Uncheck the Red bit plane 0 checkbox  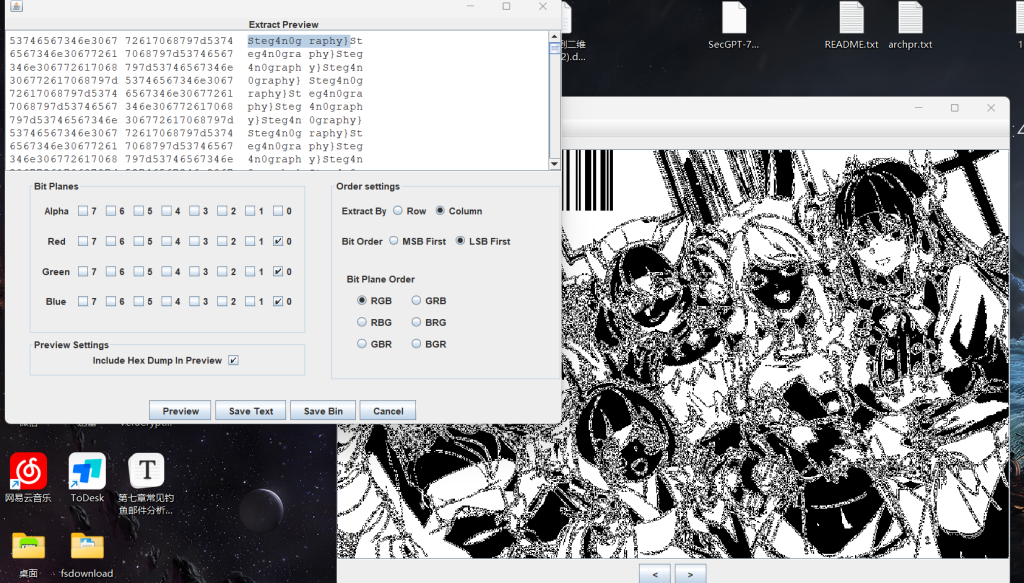point(278,241)
